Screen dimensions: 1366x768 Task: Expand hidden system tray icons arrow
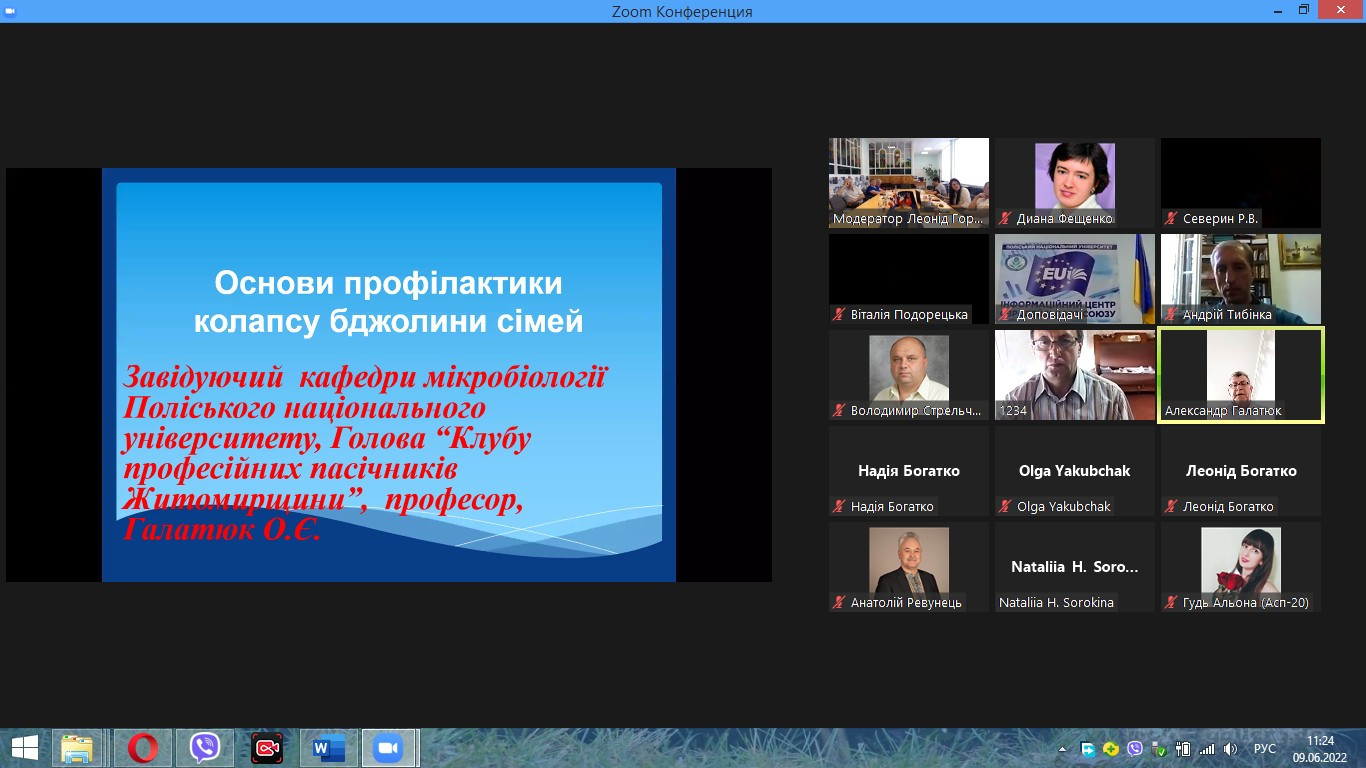[1062, 749]
